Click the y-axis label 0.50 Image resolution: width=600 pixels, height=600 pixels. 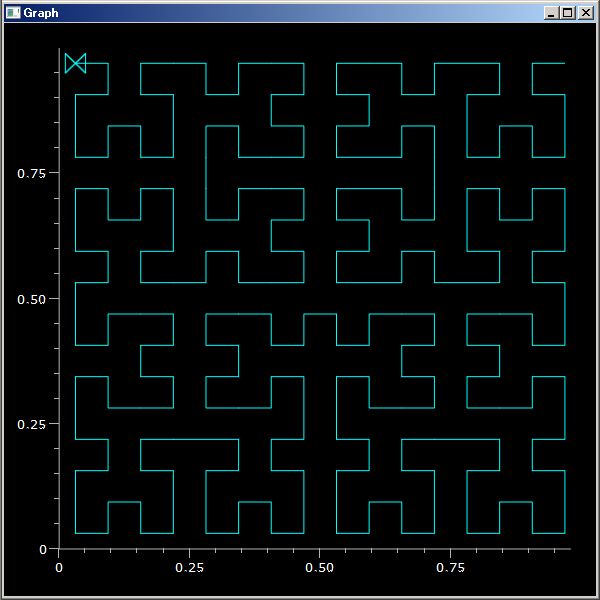[31, 299]
